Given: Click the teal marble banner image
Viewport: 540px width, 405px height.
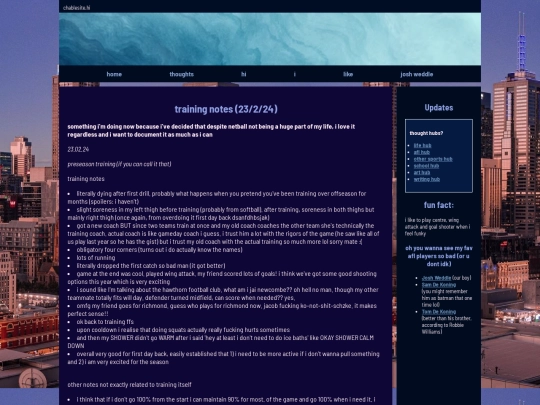Looking at the screenshot, I should [x=270, y=39].
